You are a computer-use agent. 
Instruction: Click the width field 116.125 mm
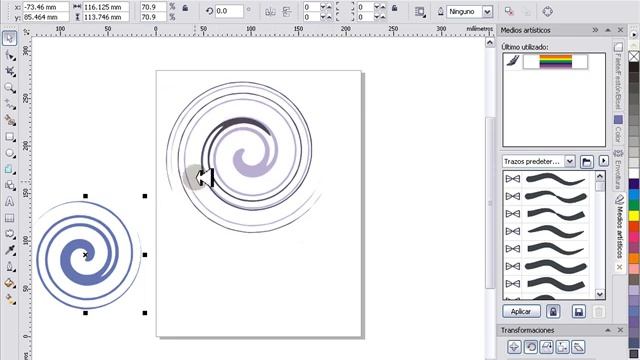(106, 7)
